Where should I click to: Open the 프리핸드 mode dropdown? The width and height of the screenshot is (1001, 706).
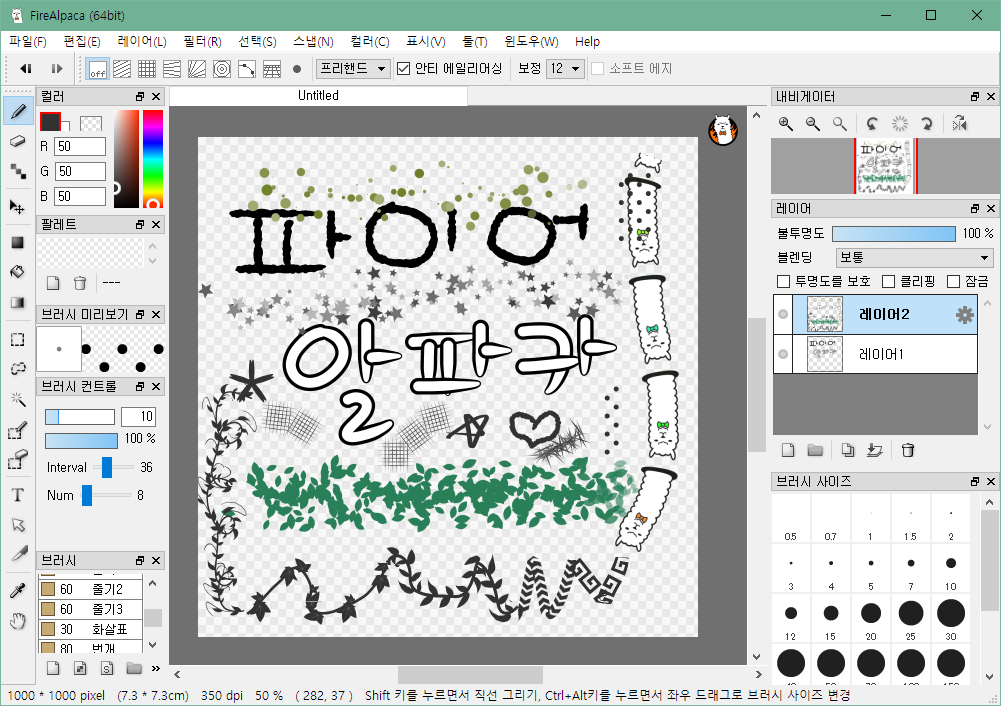[353, 68]
